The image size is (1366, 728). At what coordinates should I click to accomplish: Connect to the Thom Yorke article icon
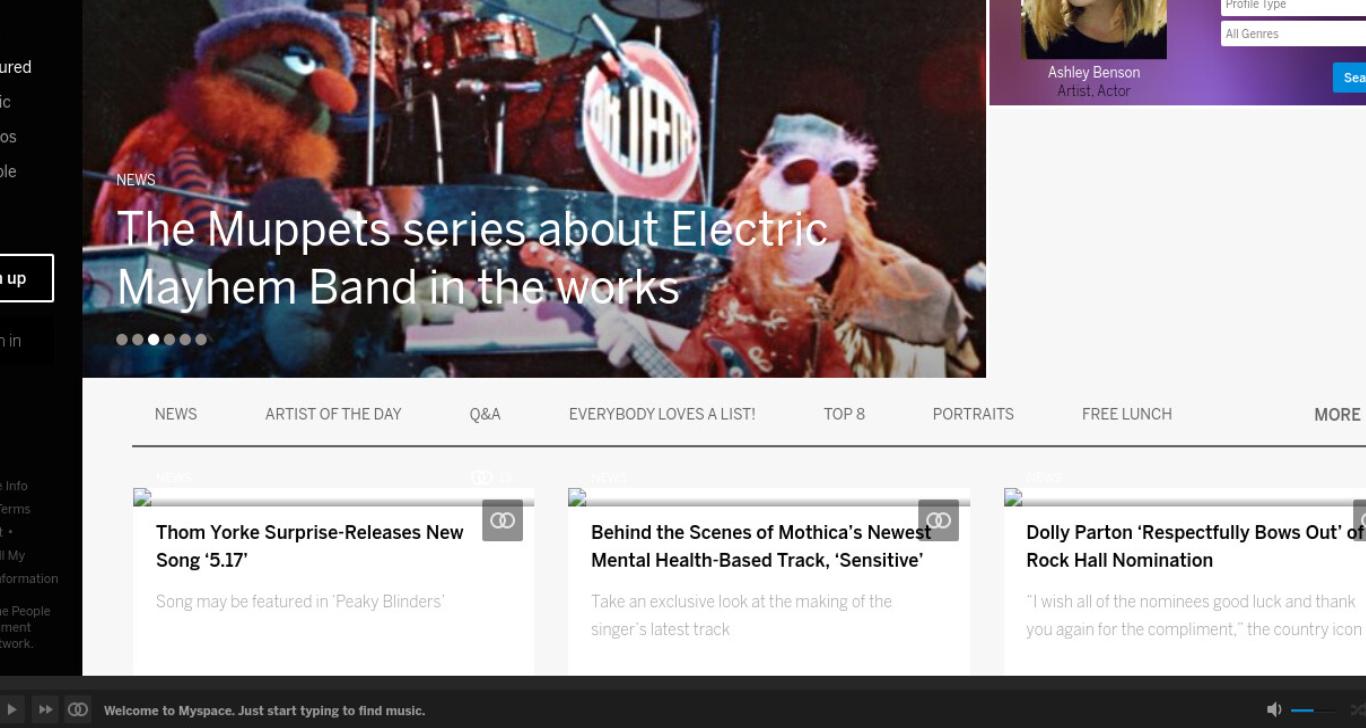coord(502,520)
